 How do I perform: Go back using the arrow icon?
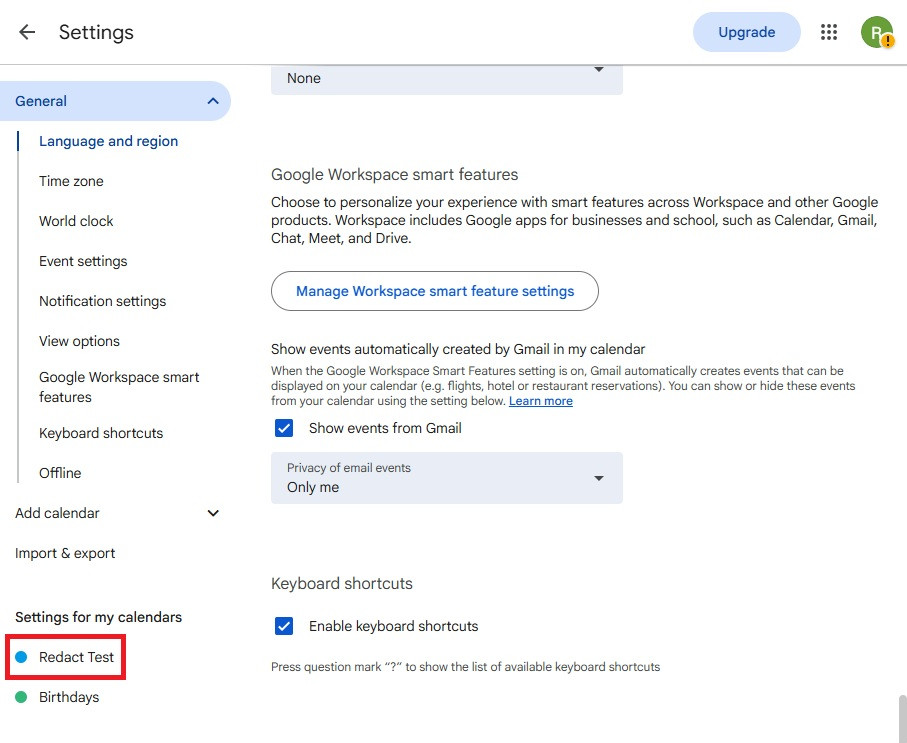27,32
